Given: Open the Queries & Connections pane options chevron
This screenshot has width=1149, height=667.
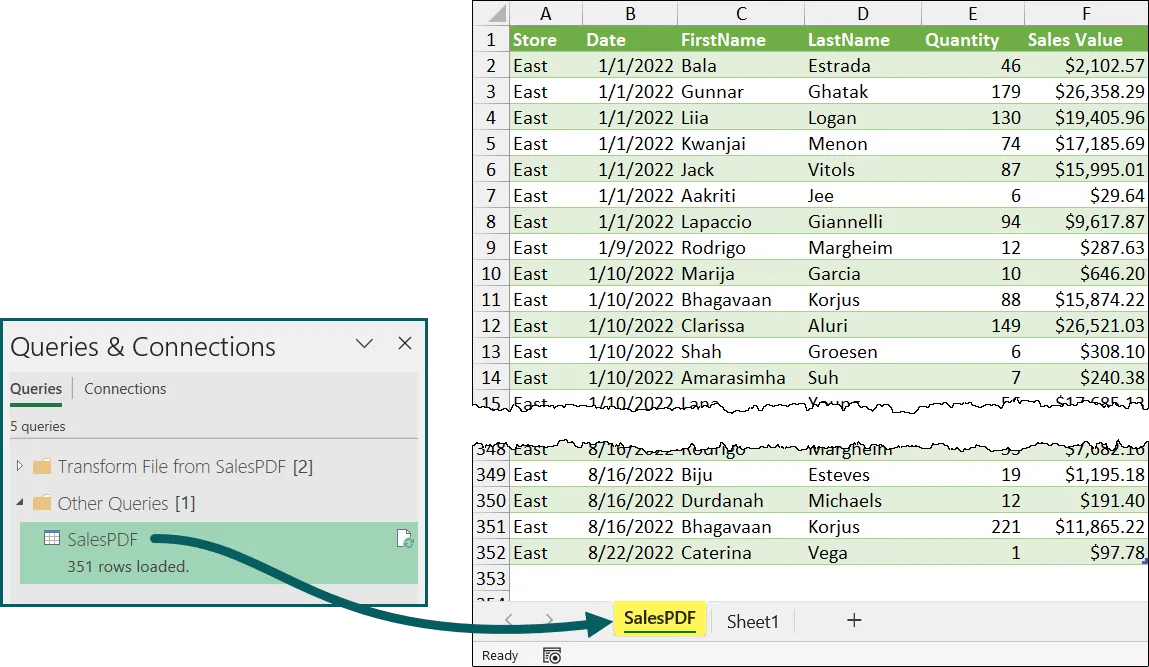Looking at the screenshot, I should click(x=364, y=344).
